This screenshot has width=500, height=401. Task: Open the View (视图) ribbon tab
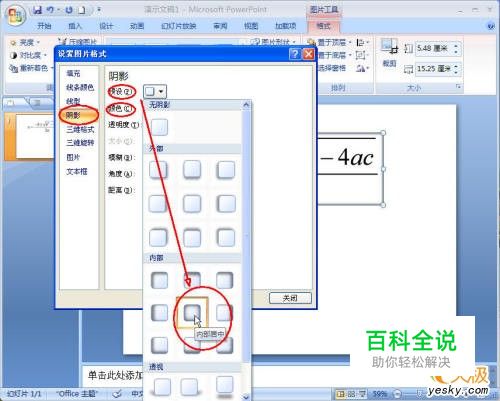tap(251, 26)
